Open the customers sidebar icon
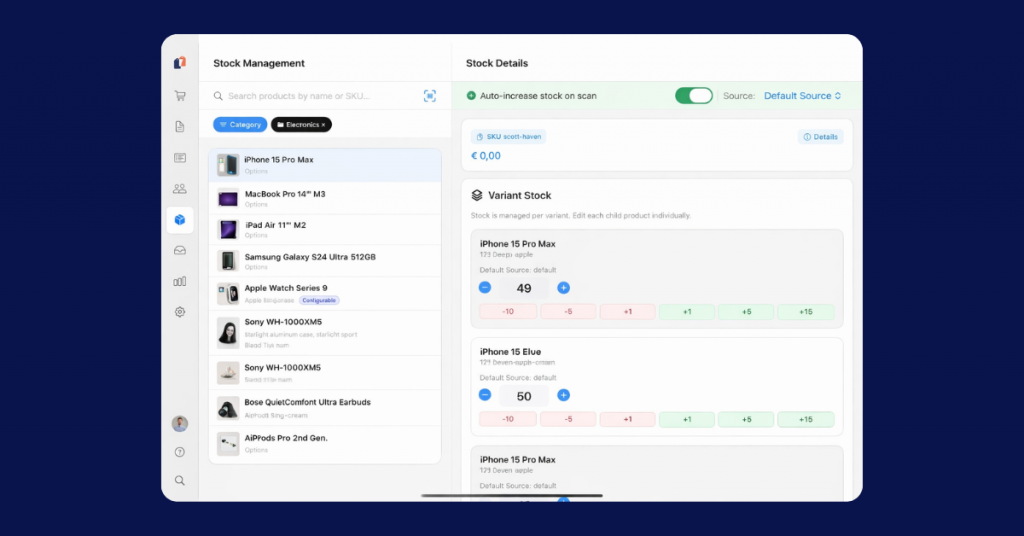This screenshot has width=1024, height=536. click(x=180, y=188)
